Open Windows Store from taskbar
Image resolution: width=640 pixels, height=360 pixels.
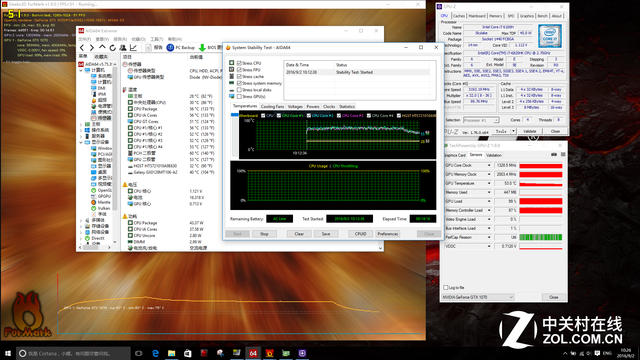pos(188,353)
